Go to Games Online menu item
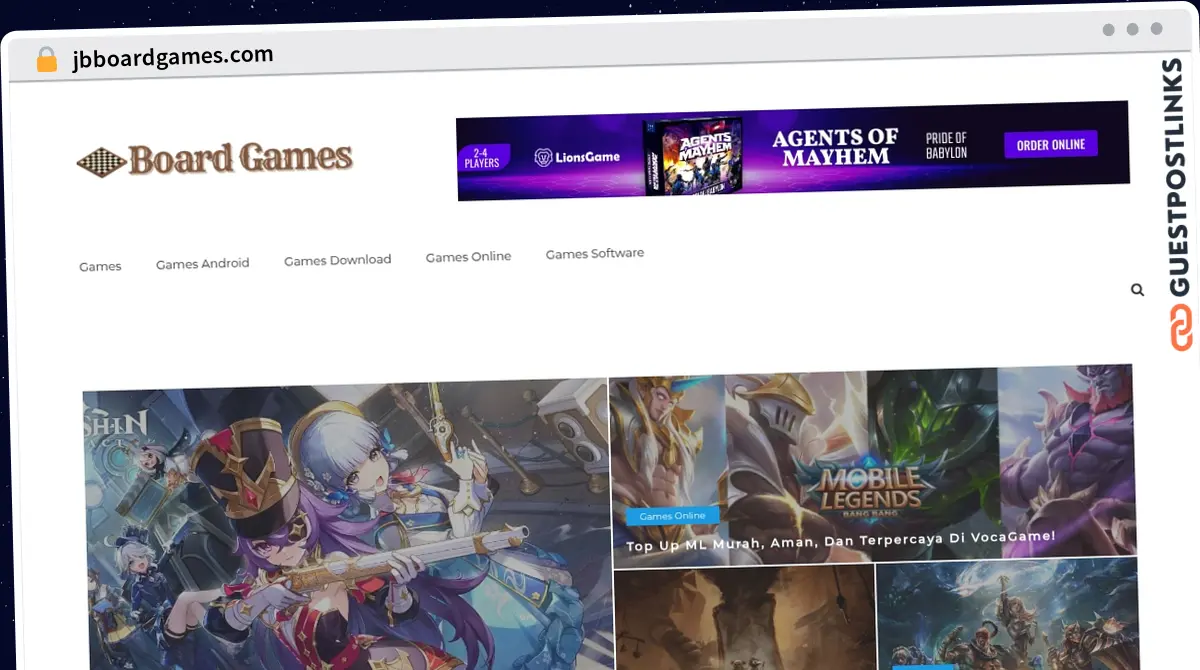 (468, 257)
